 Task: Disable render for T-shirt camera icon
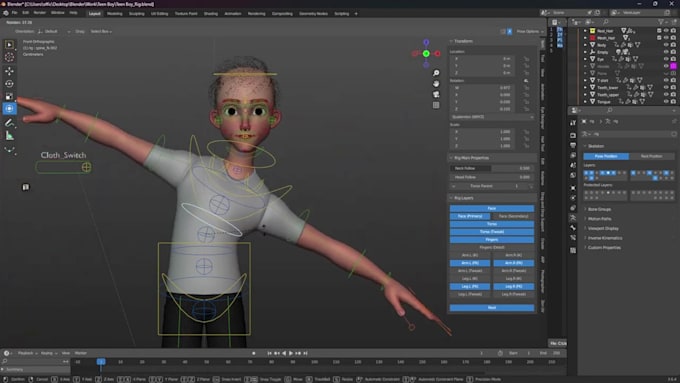pos(673,80)
